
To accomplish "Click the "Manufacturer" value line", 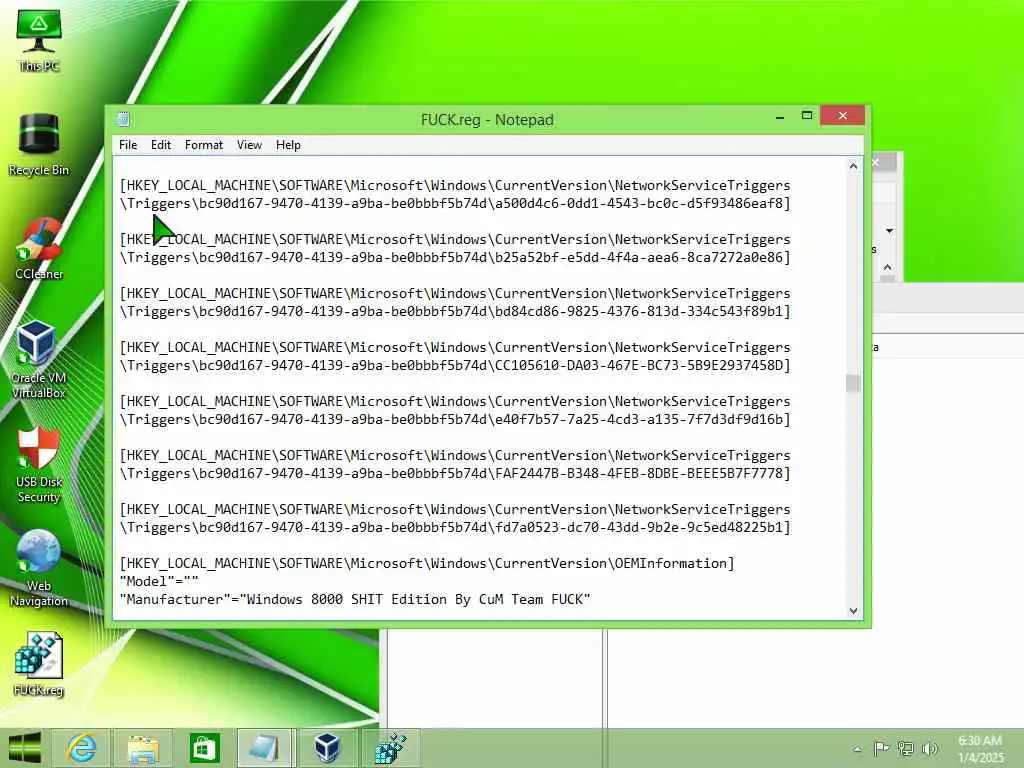I will (x=355, y=599).
